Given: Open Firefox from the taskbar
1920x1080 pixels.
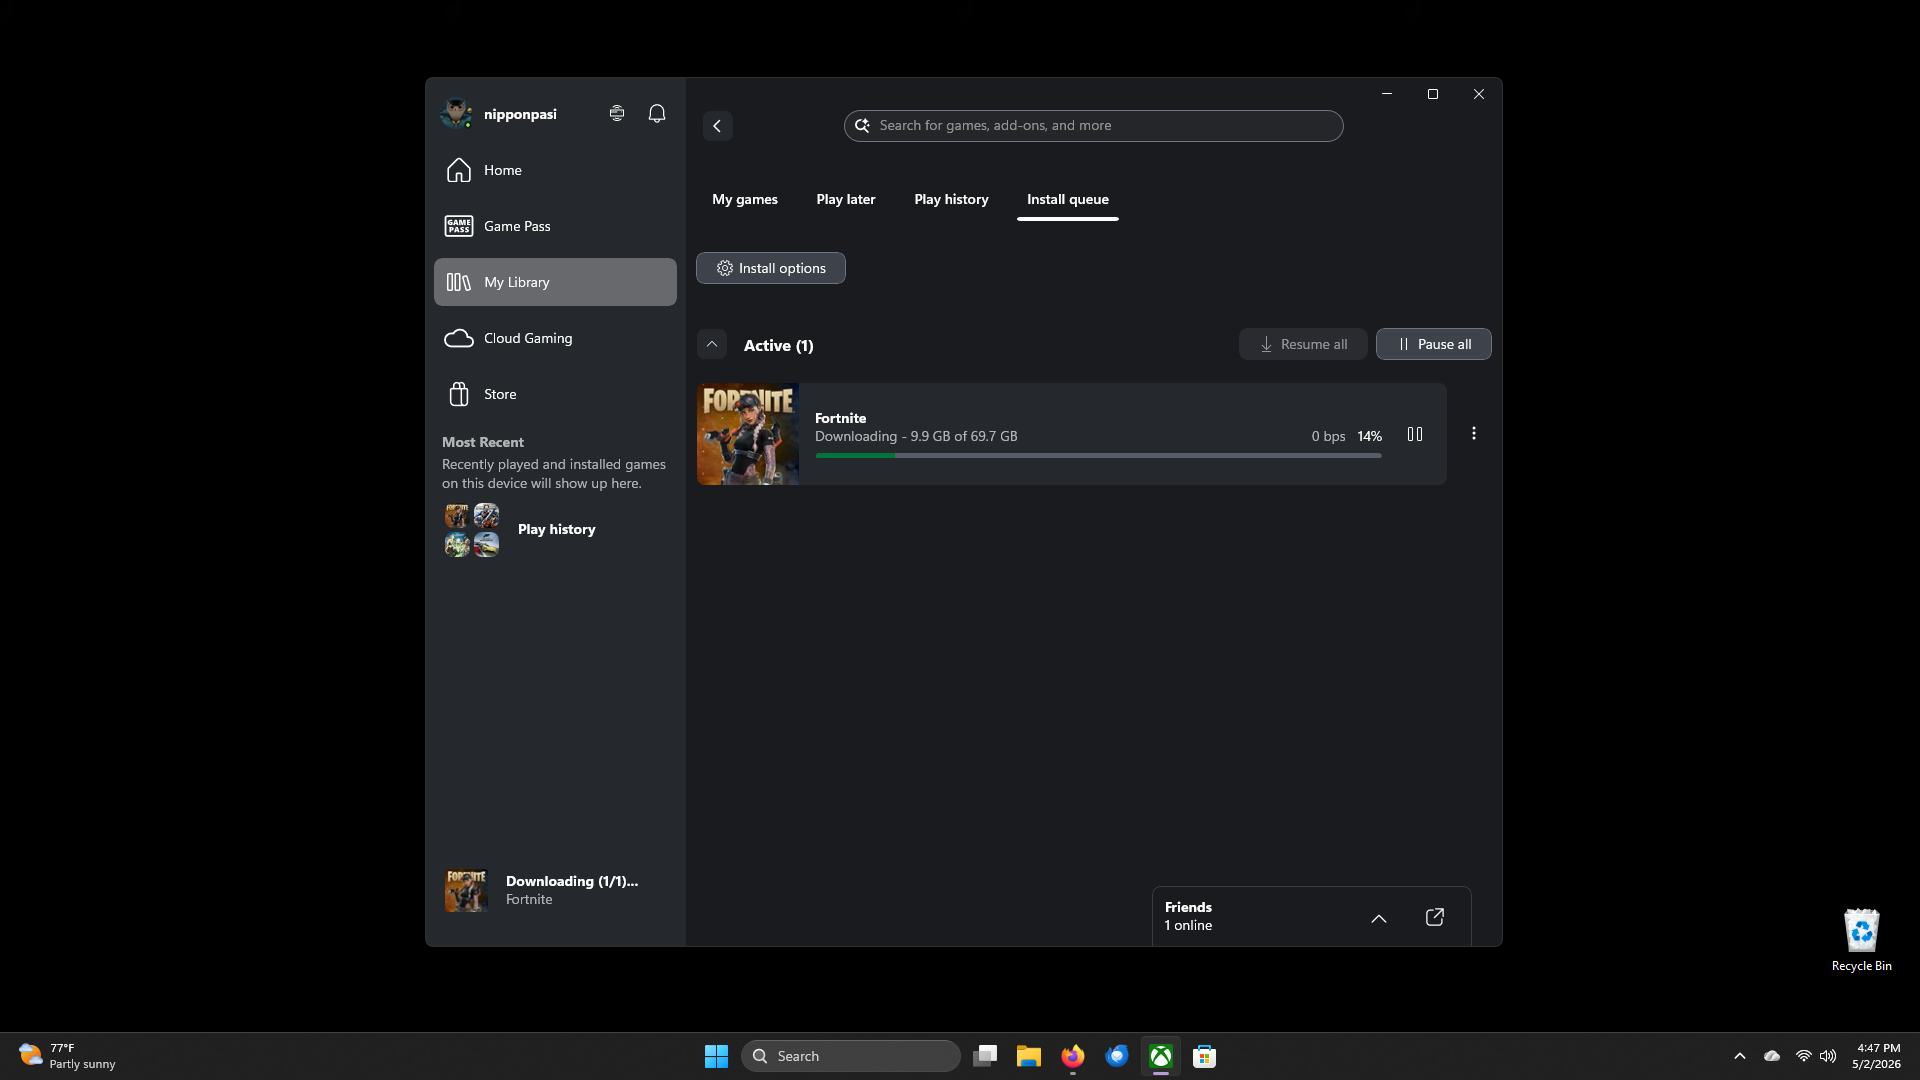Looking at the screenshot, I should (x=1073, y=1056).
